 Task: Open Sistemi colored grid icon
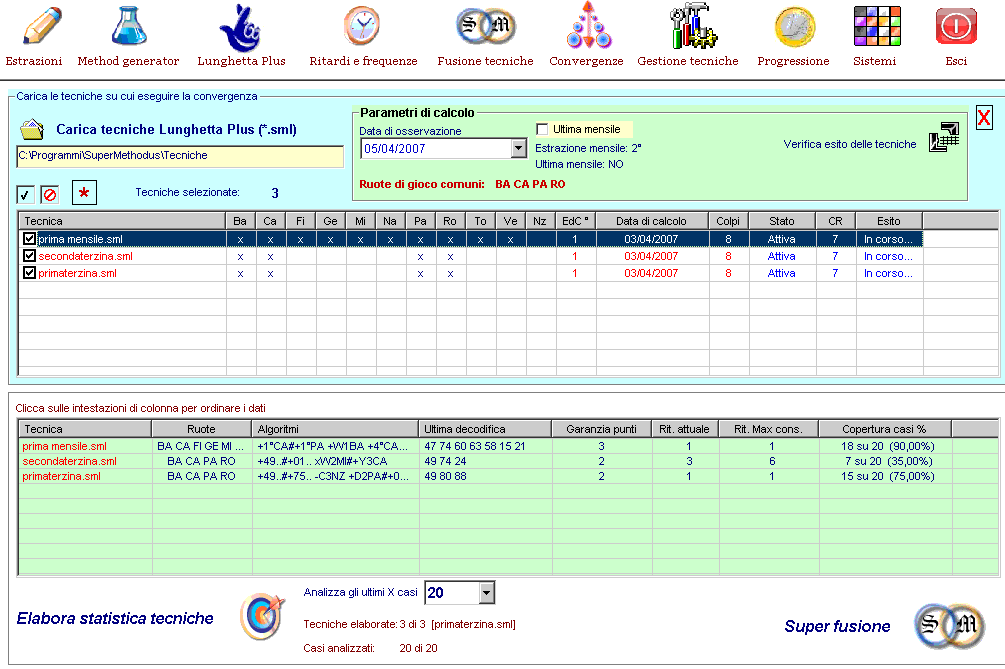(x=877, y=26)
